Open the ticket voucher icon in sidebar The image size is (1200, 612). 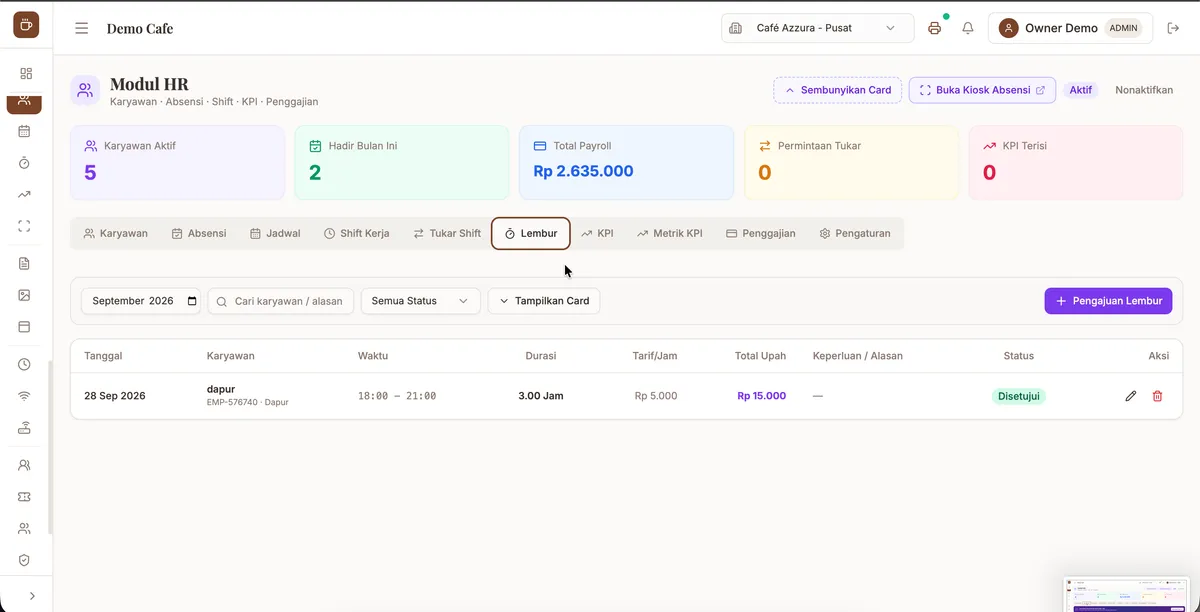(25, 497)
